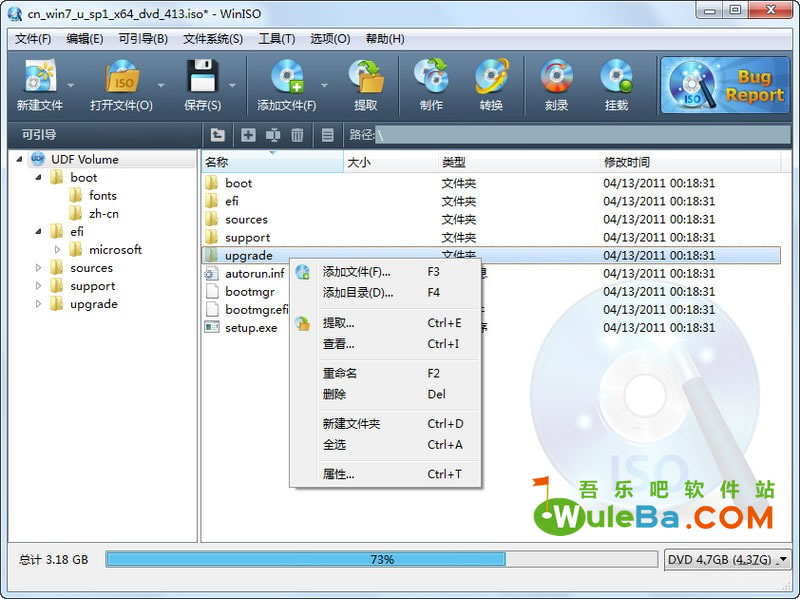Click the 刻录 burn disc icon
Screen dimensions: 800x599
coord(557,77)
